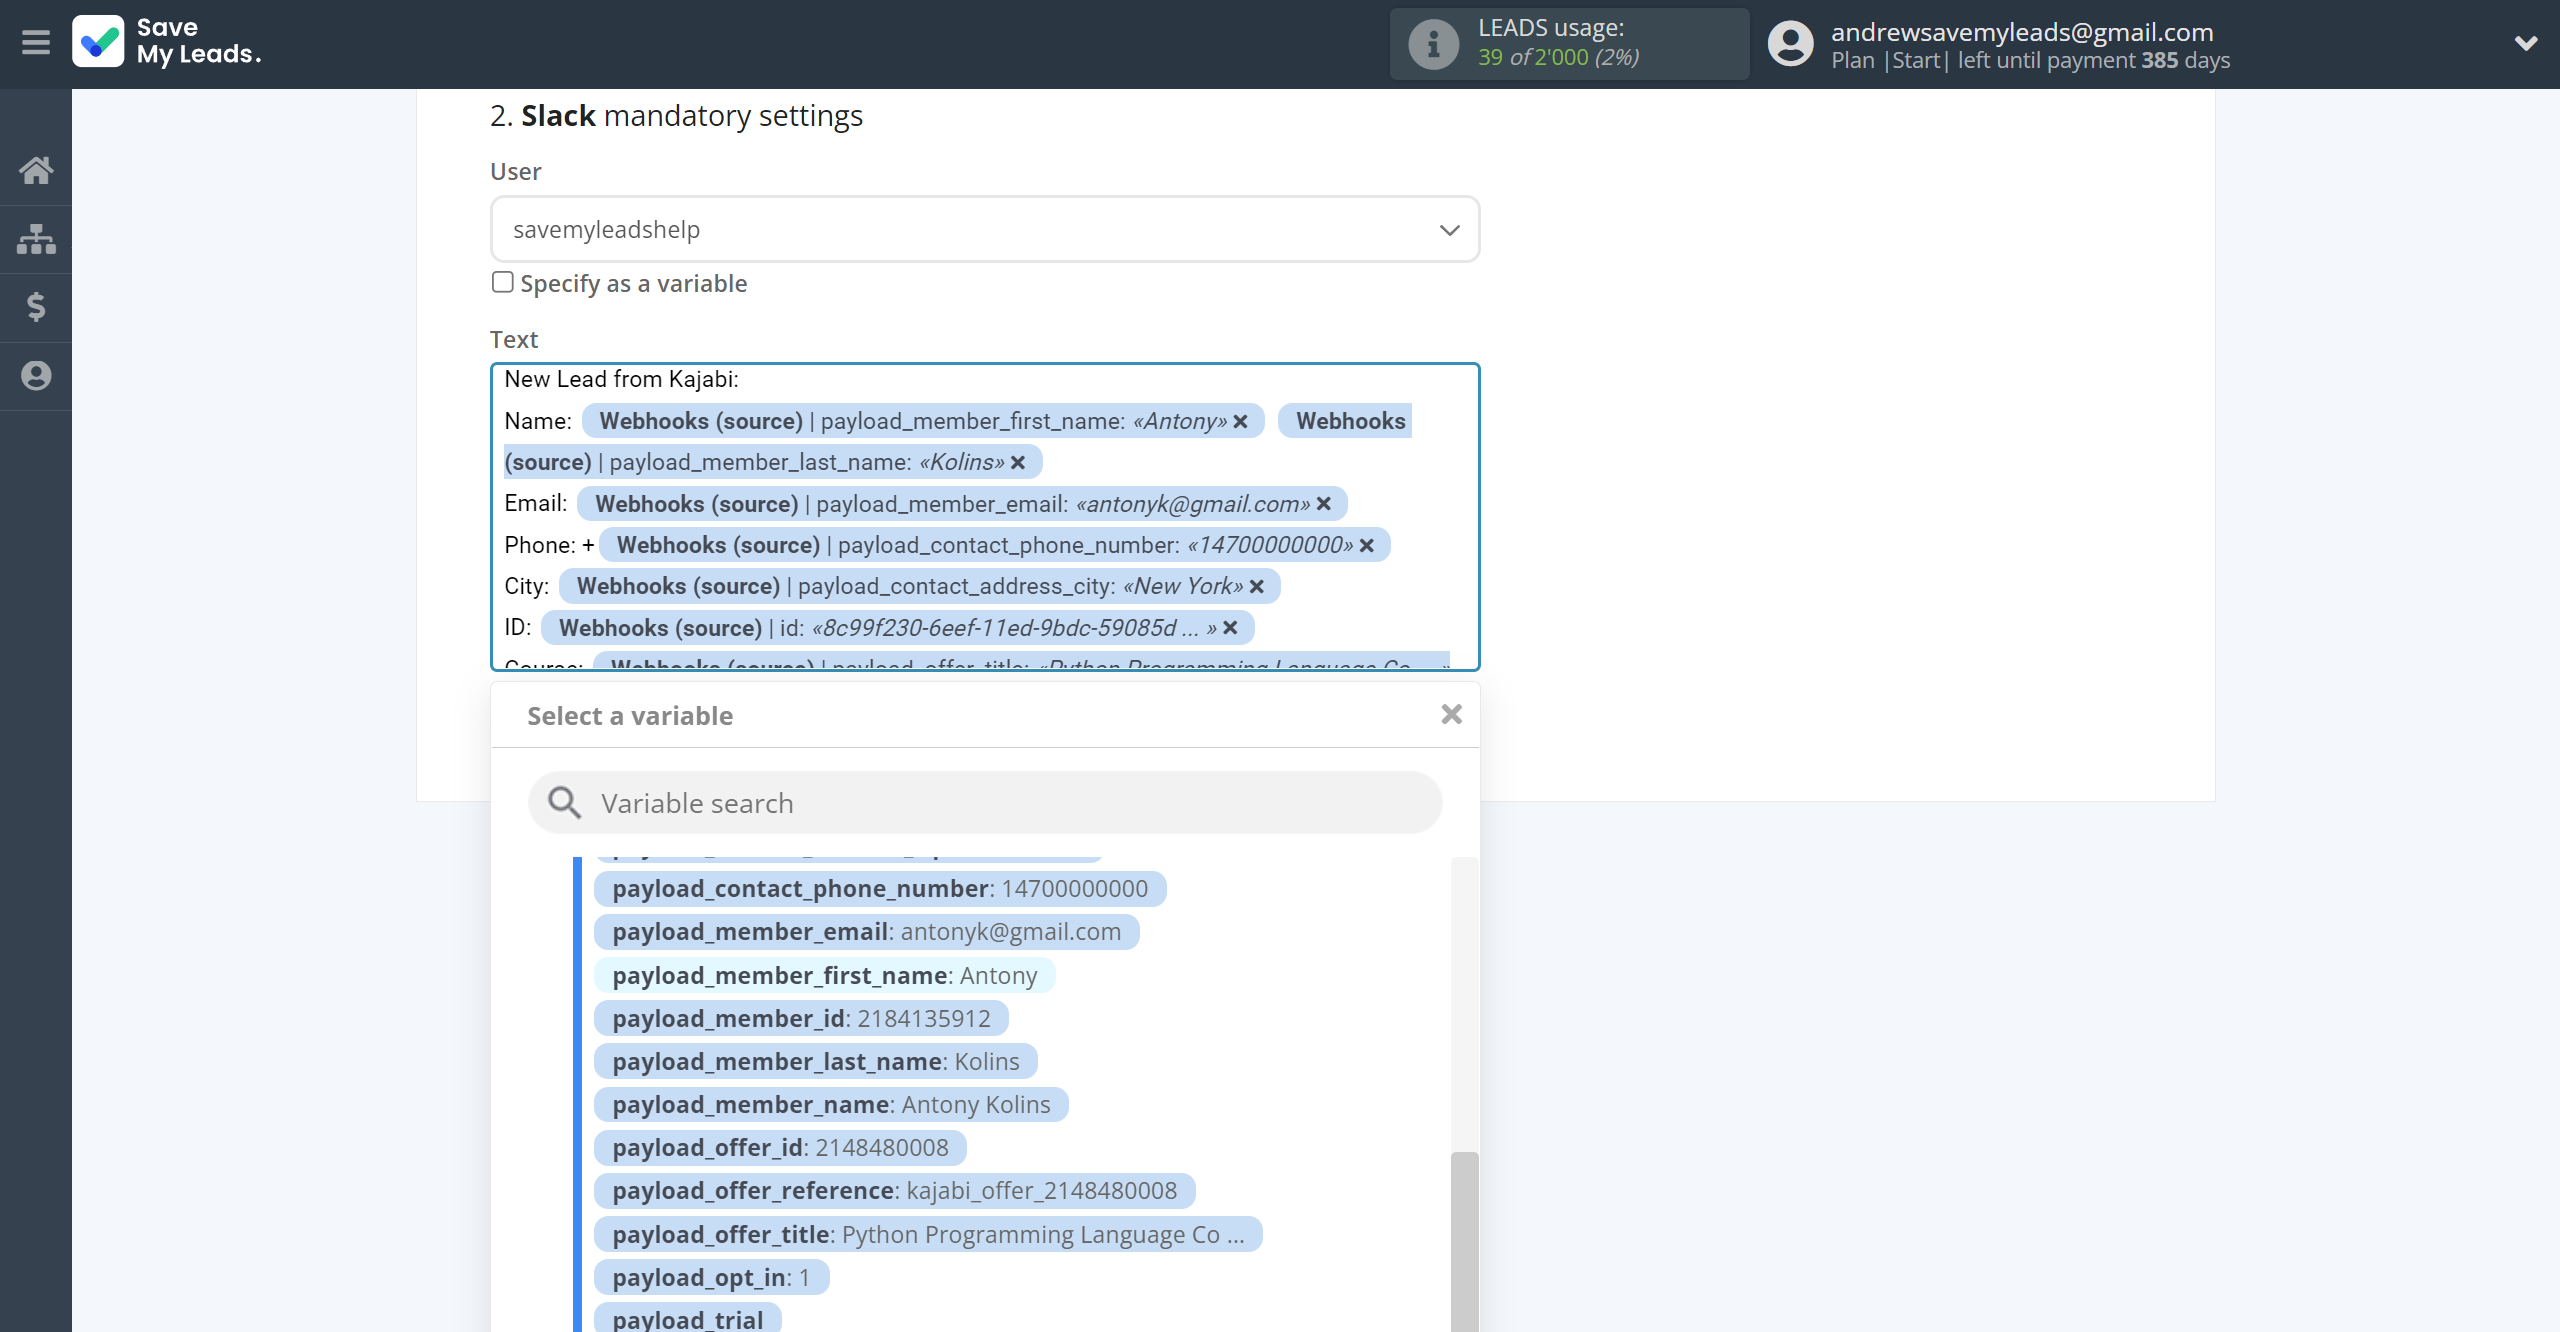Screen dimensions: 2560x1332
Task: Select payload_contact_phone_number variable
Action: coord(880,889)
